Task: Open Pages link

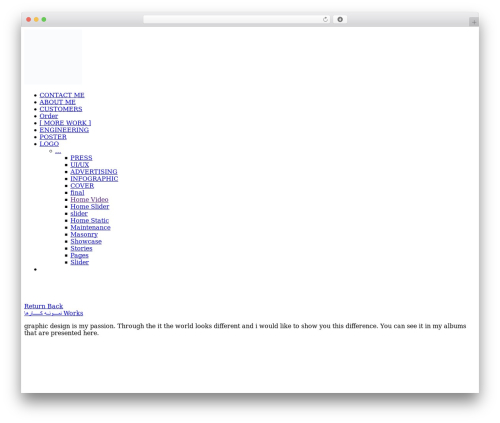Action: (x=79, y=256)
